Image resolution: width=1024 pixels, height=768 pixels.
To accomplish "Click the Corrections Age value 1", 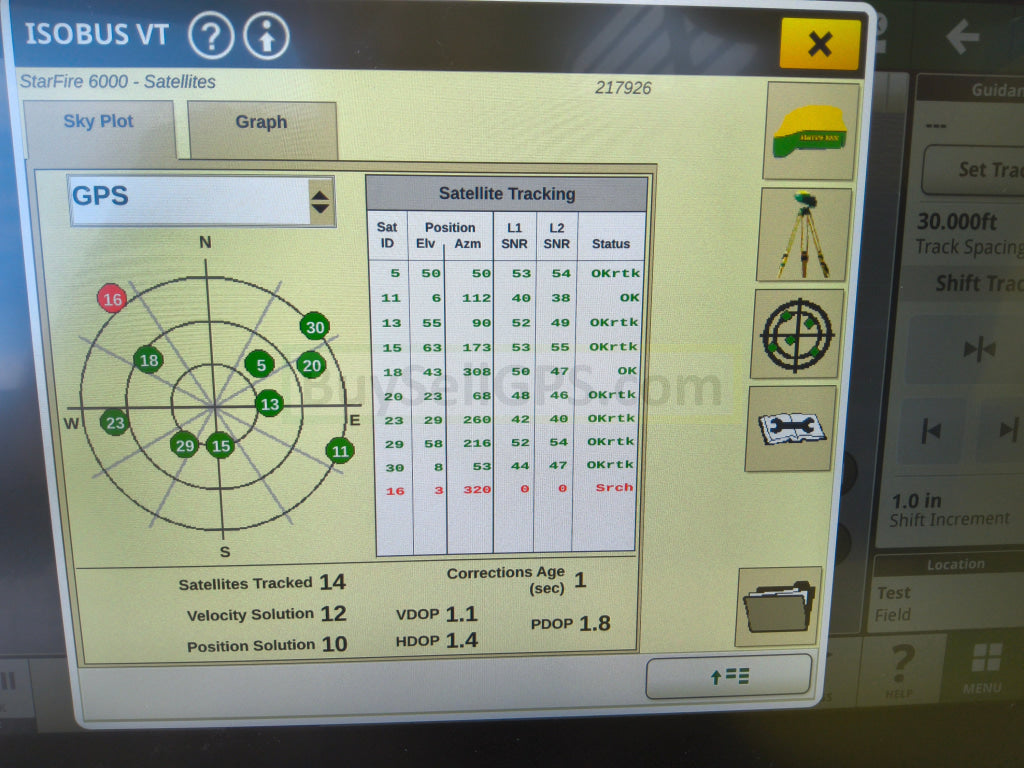I will (x=580, y=579).
